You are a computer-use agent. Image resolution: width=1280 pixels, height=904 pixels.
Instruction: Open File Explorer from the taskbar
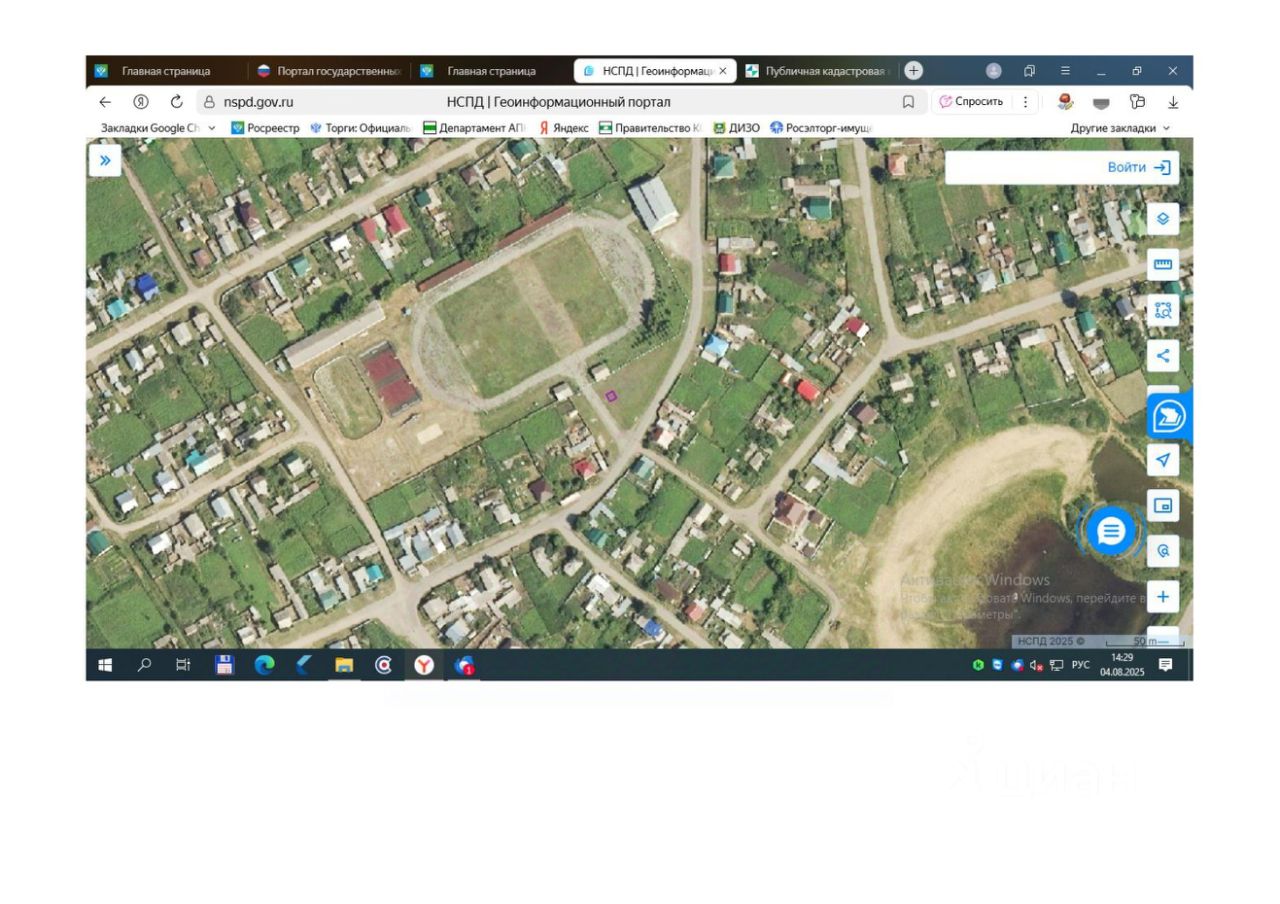click(x=344, y=665)
